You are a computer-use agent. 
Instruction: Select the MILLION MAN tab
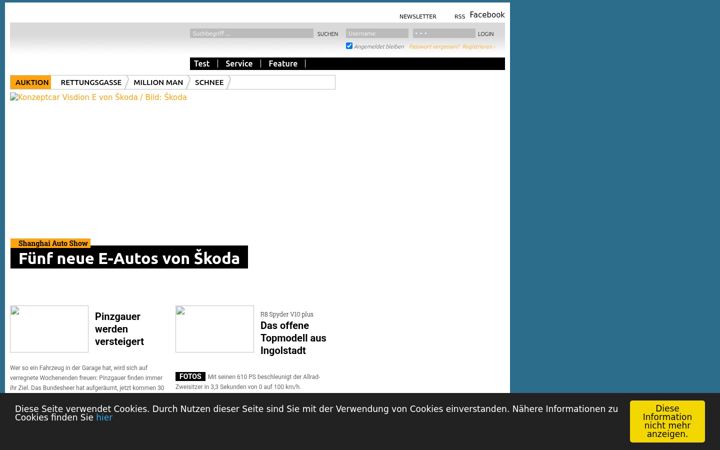(x=158, y=83)
